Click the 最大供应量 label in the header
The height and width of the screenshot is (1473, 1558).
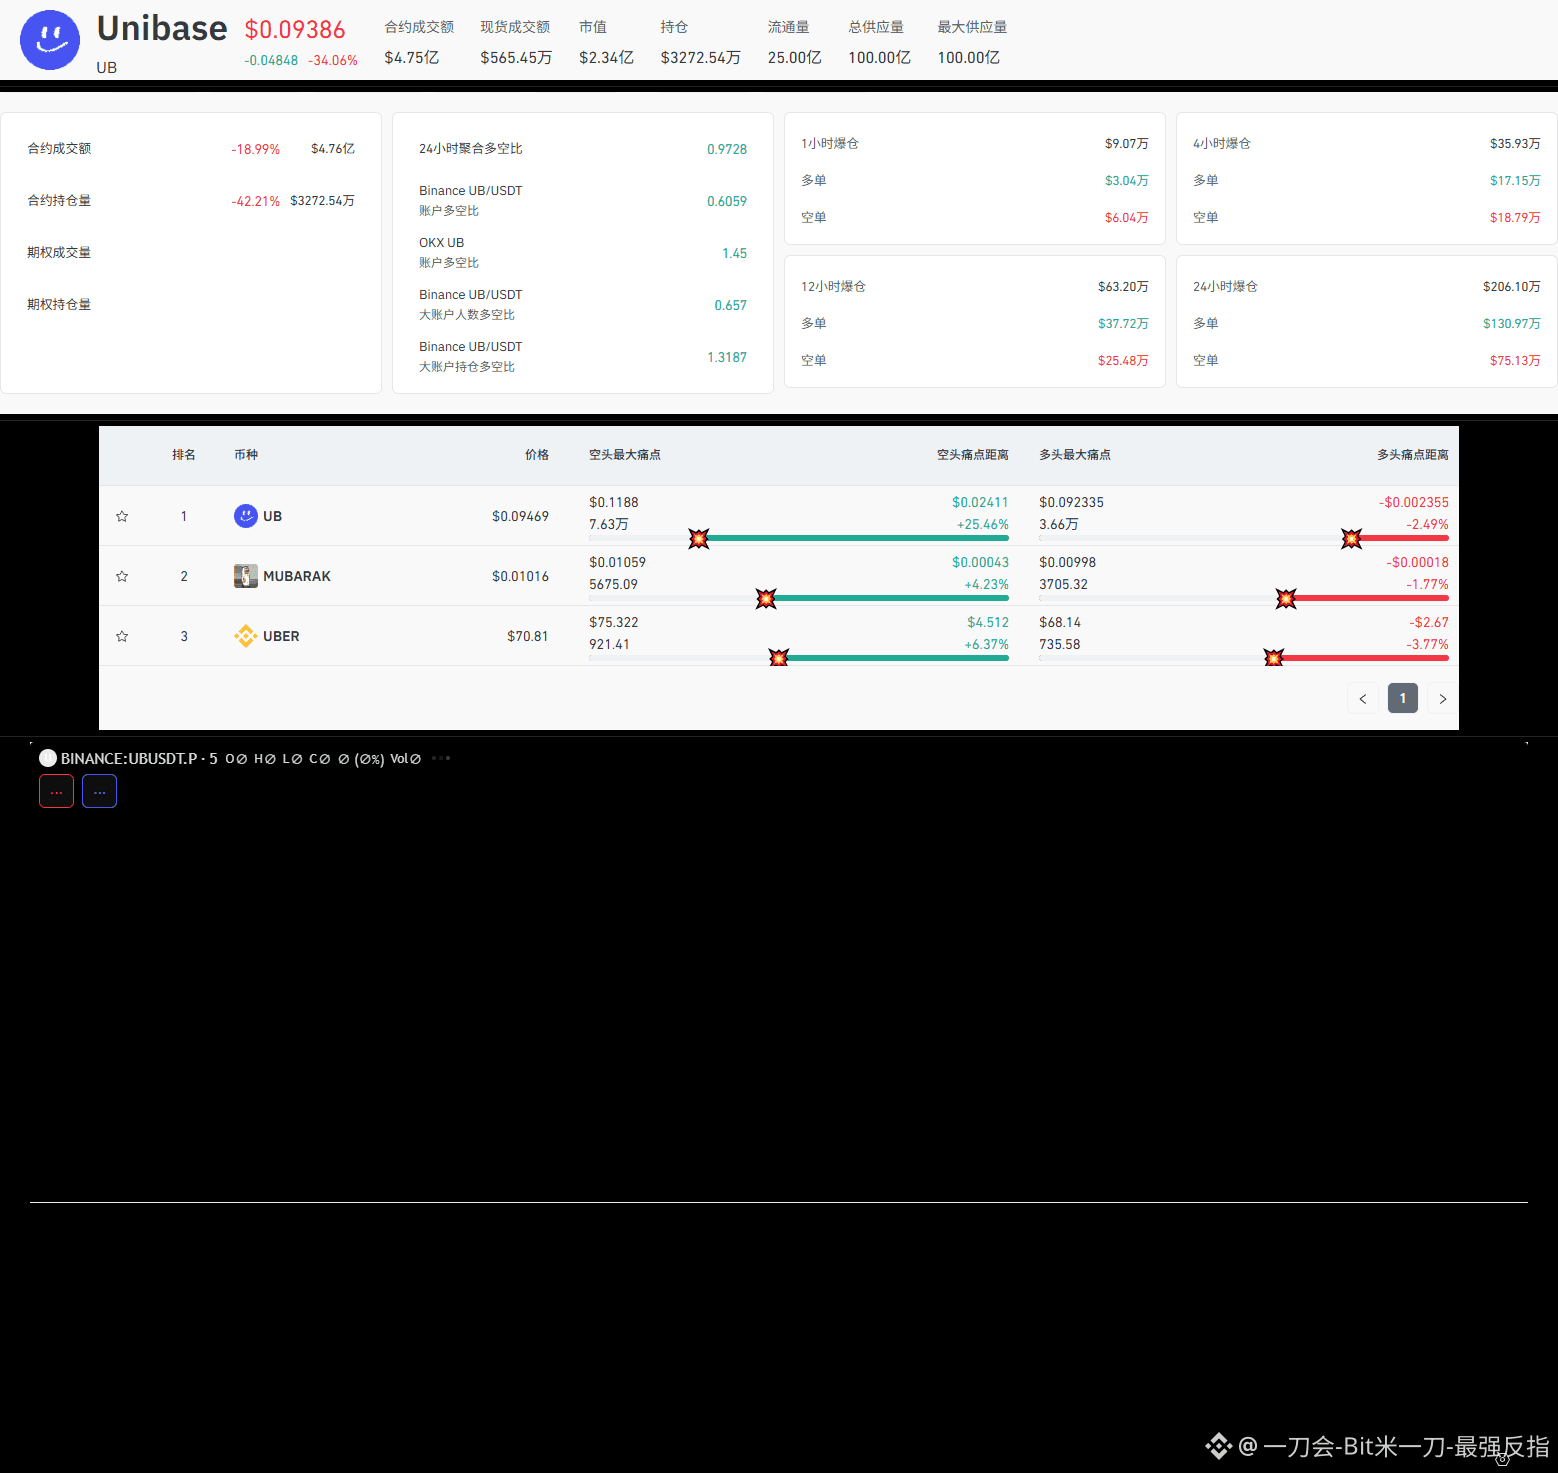(x=972, y=27)
